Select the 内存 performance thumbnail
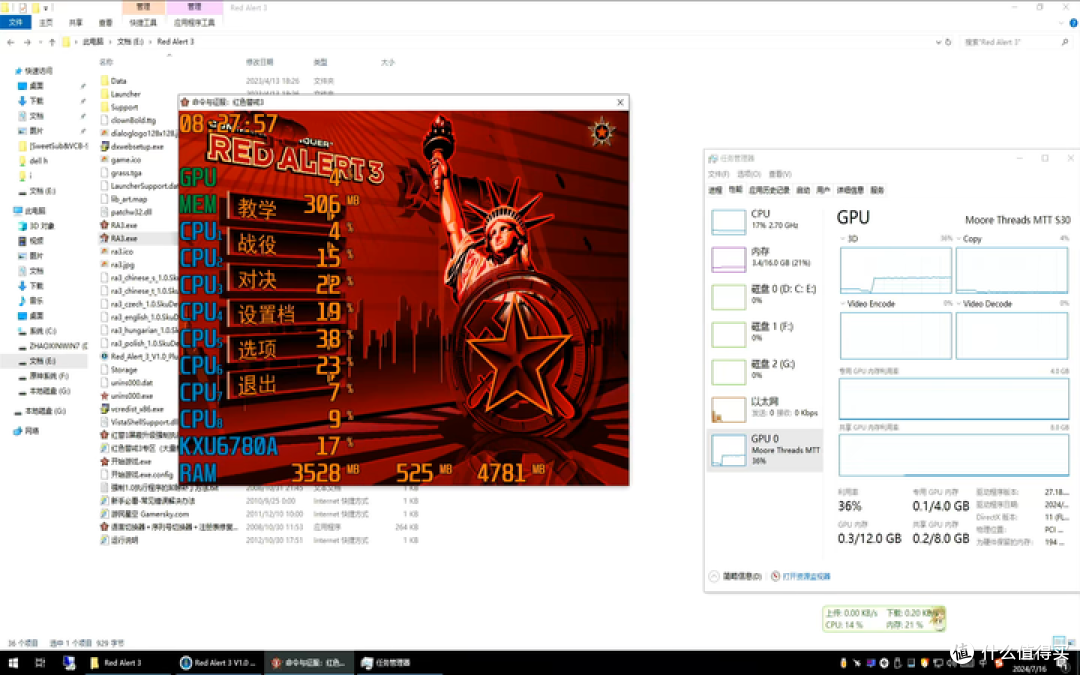Screen dimensions: 1080x675 click(x=729, y=260)
